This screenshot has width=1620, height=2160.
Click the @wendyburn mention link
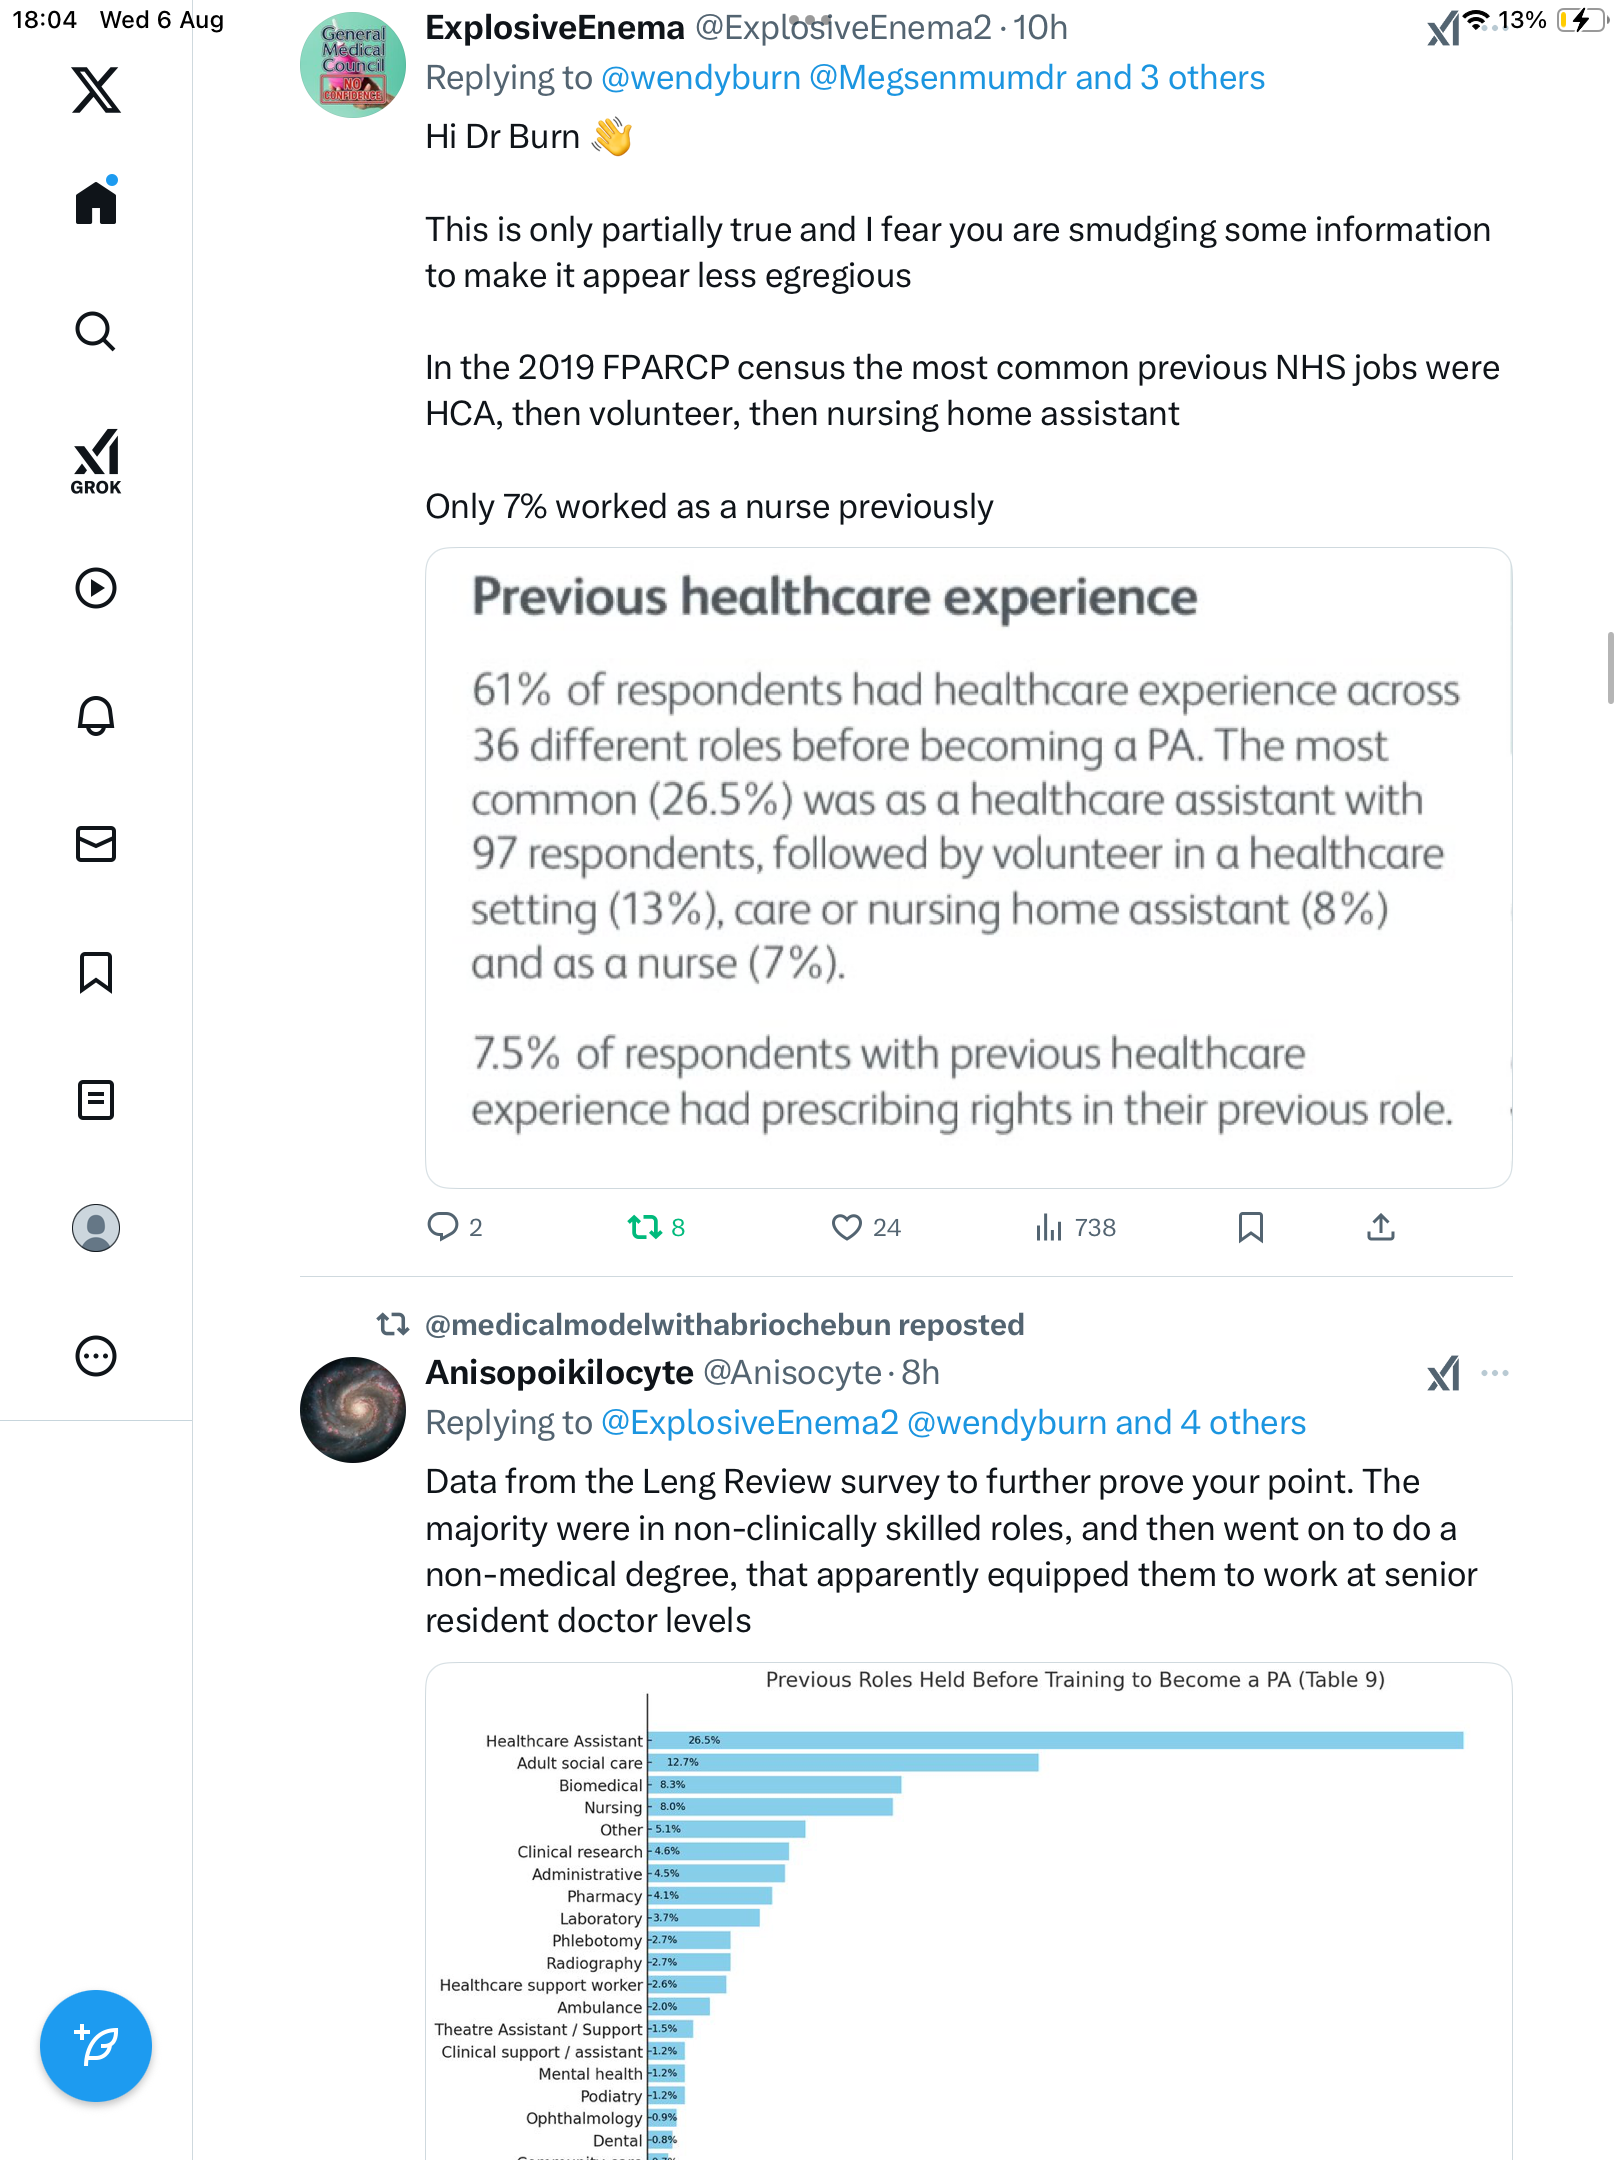700,78
